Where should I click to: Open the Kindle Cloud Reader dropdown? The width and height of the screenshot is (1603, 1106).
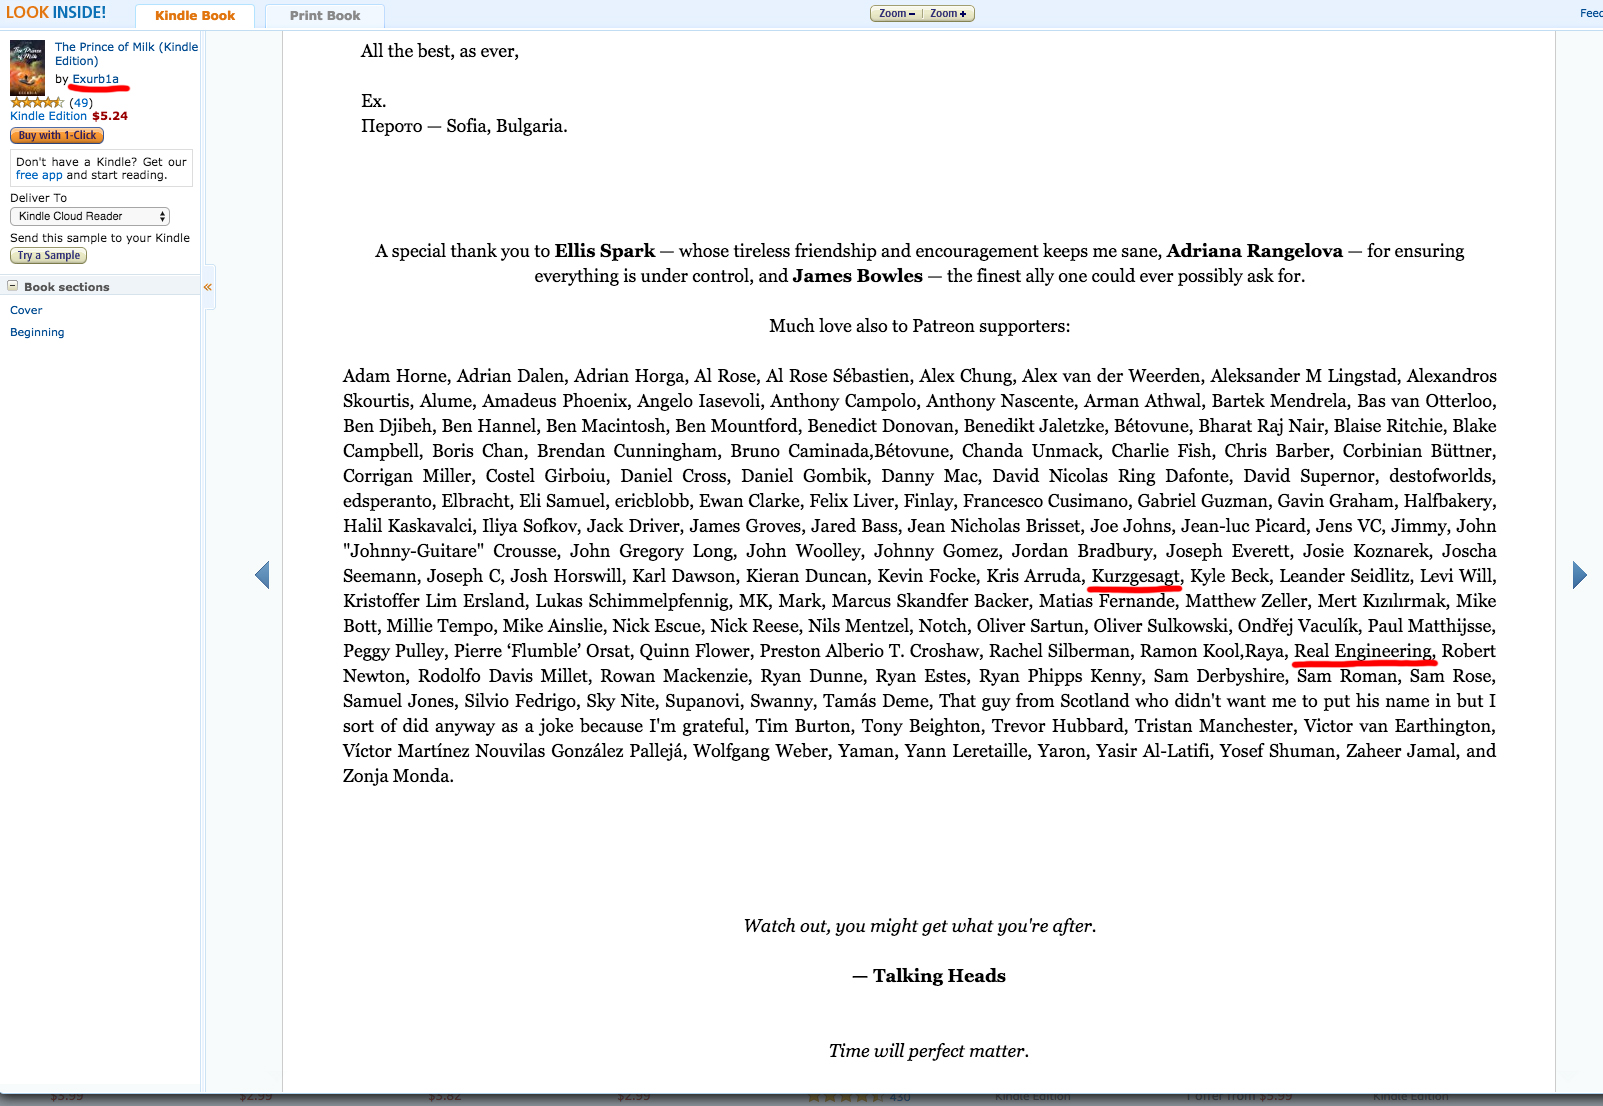(x=90, y=216)
